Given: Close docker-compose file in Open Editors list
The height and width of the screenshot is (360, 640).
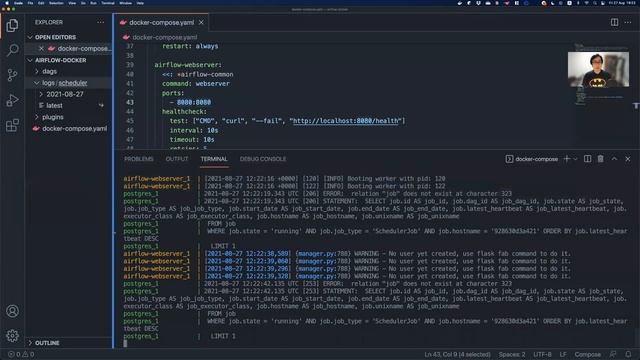Looking at the screenshot, I should coord(41,48).
